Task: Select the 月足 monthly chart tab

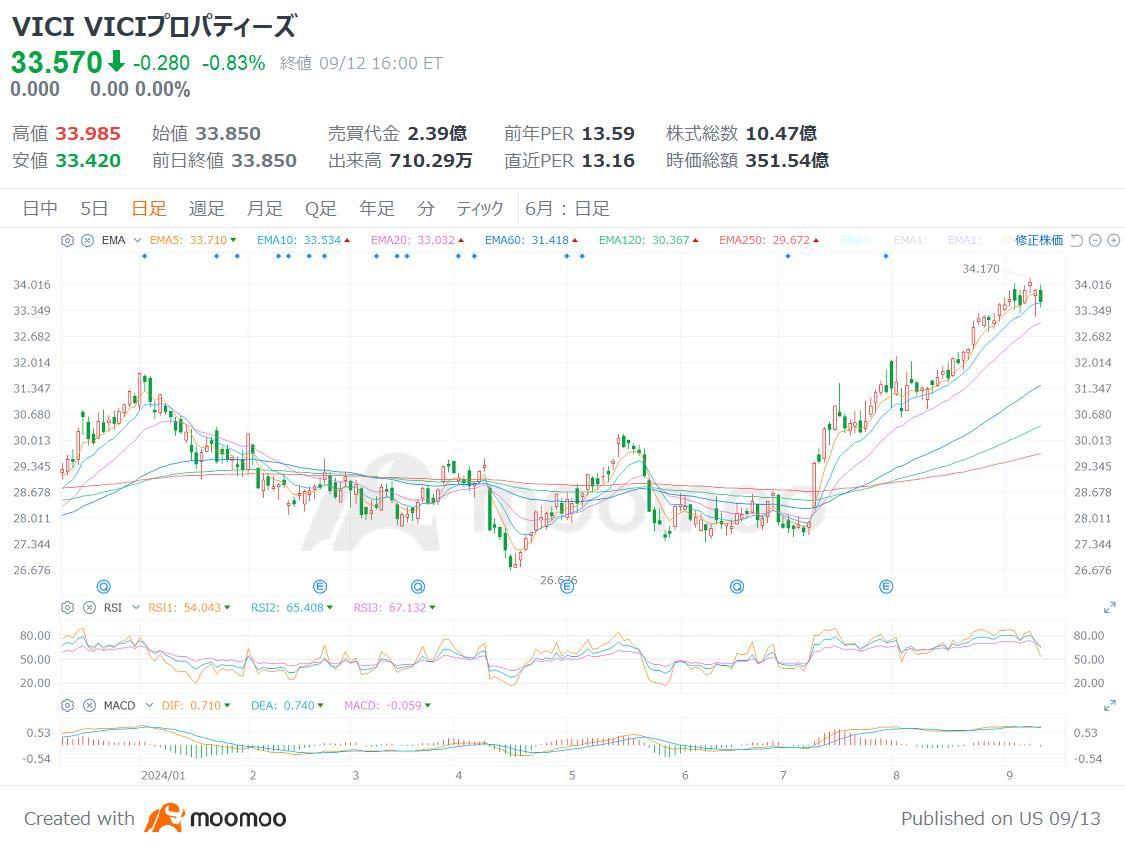Action: pos(265,209)
